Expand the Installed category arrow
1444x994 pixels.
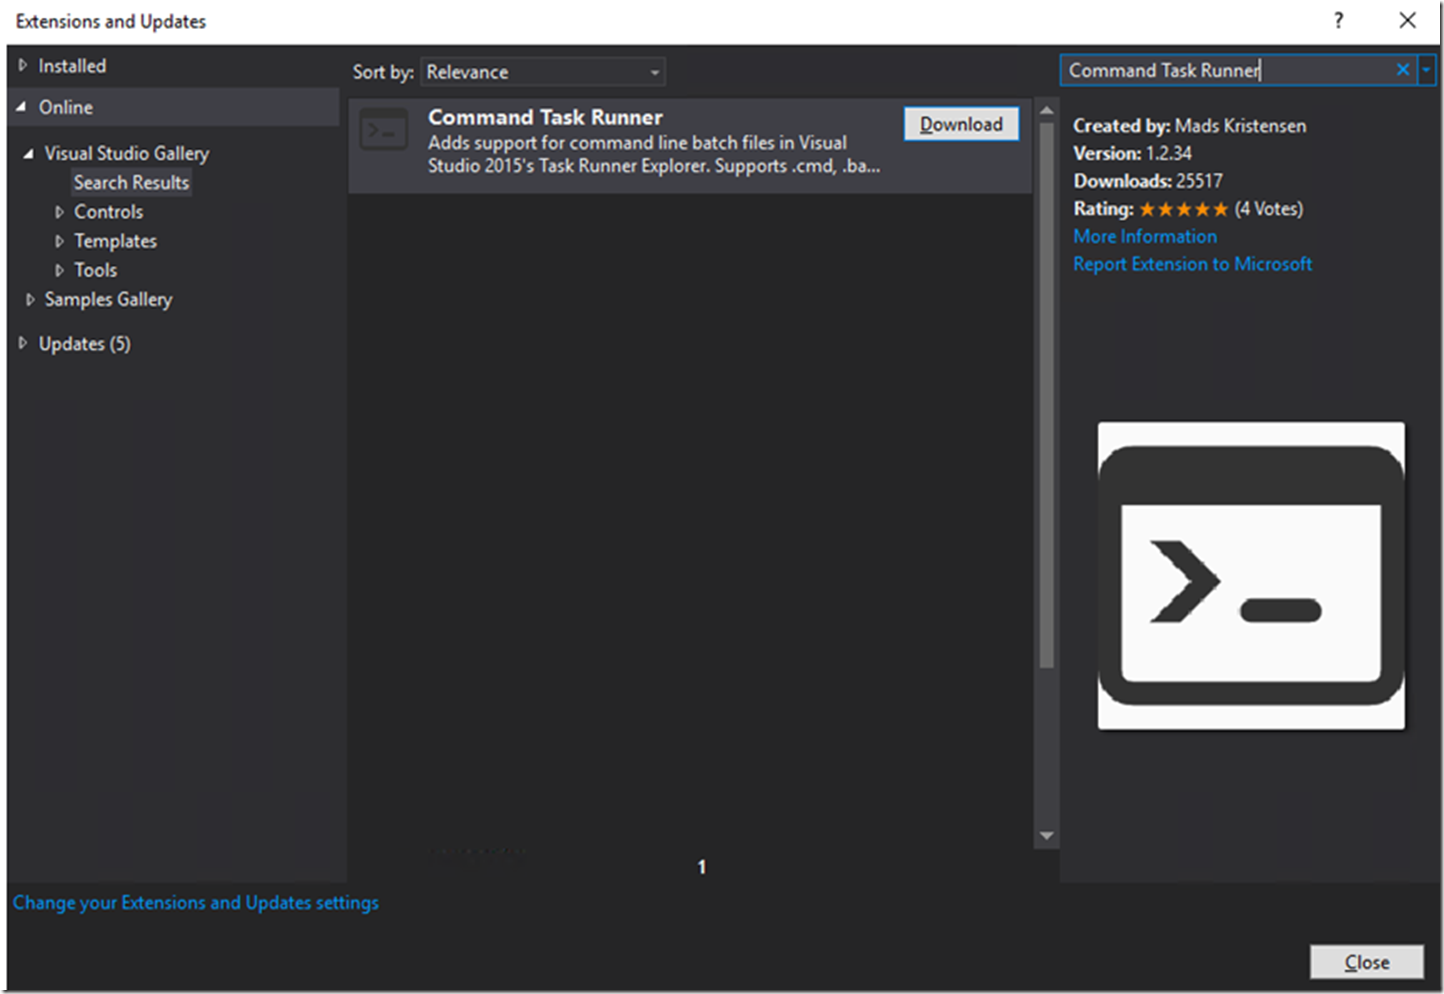(x=22, y=65)
